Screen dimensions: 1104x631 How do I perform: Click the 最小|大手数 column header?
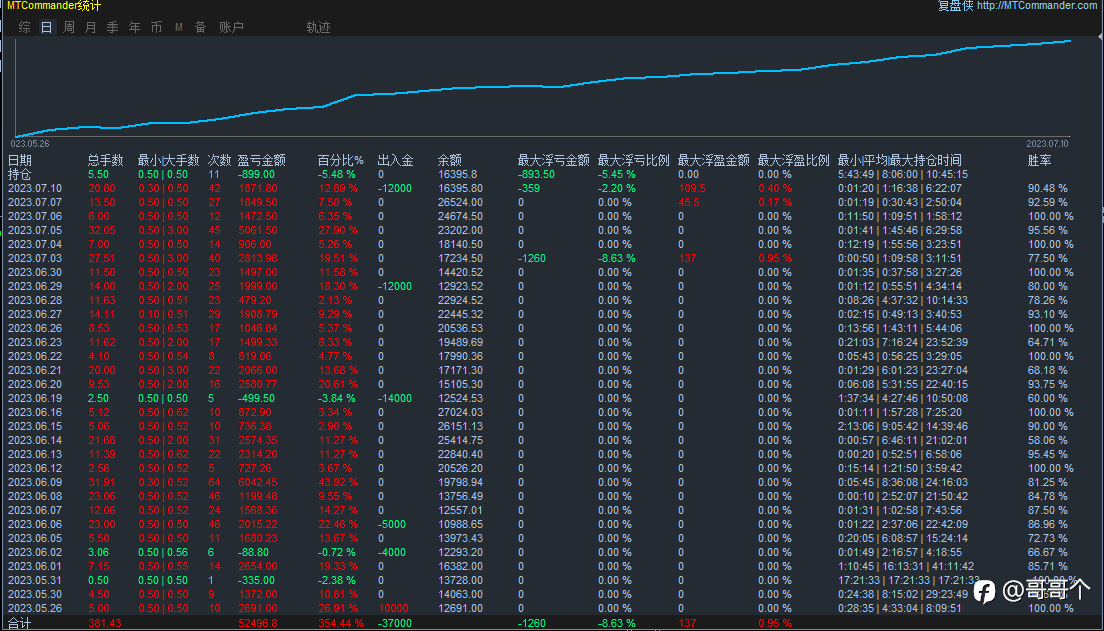coord(168,161)
